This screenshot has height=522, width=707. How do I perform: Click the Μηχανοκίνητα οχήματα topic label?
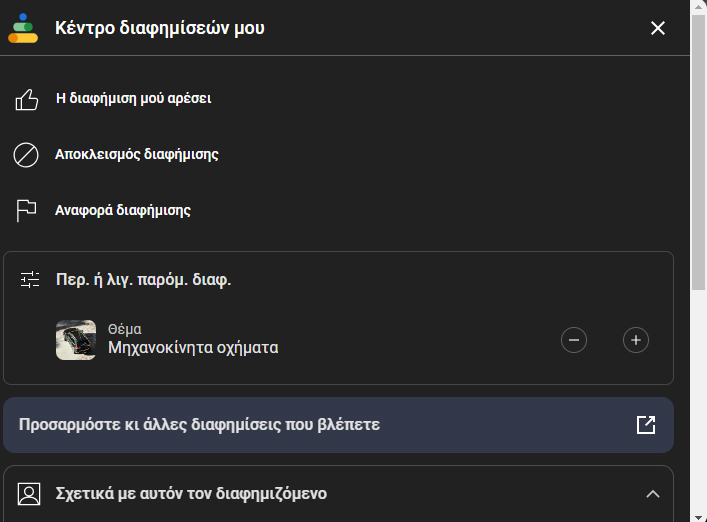(x=193, y=348)
